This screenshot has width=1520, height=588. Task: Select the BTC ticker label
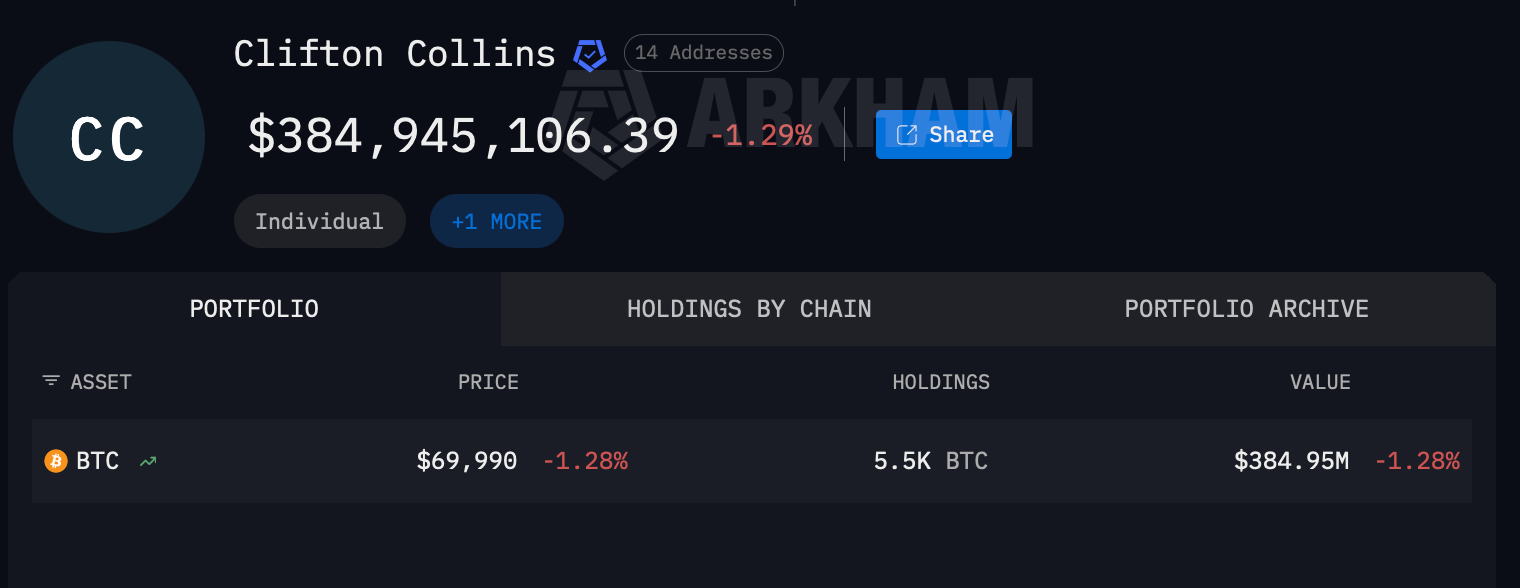98,461
